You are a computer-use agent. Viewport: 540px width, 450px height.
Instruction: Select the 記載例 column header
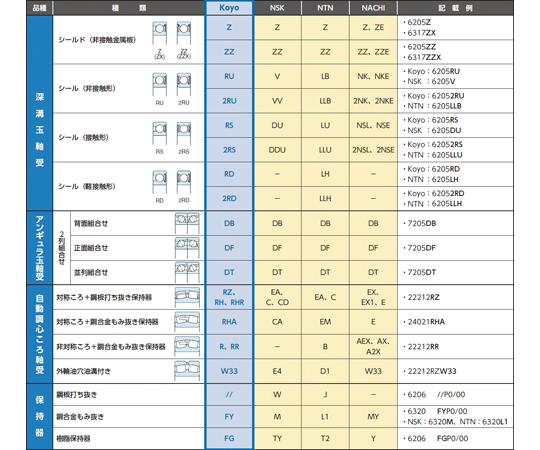tap(455, 8)
